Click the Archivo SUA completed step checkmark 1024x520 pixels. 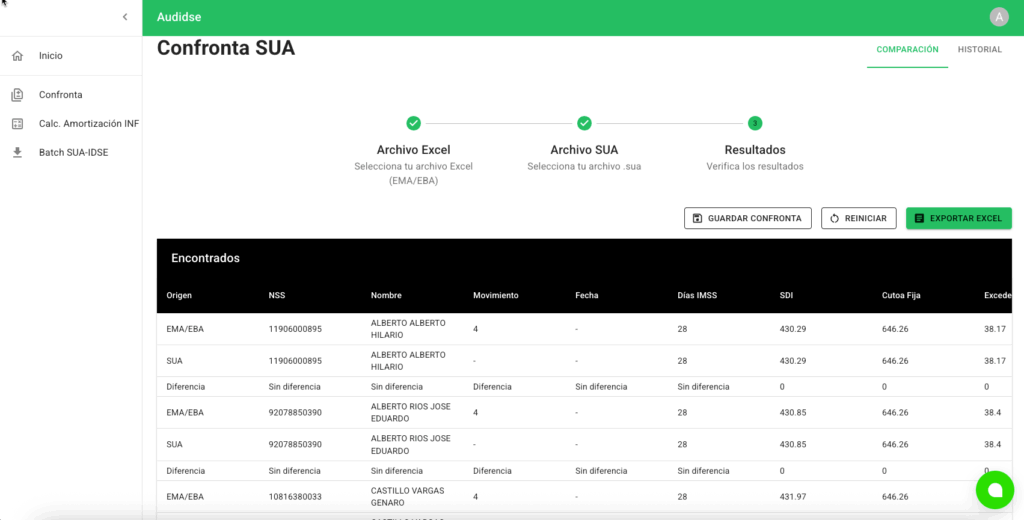(584, 123)
